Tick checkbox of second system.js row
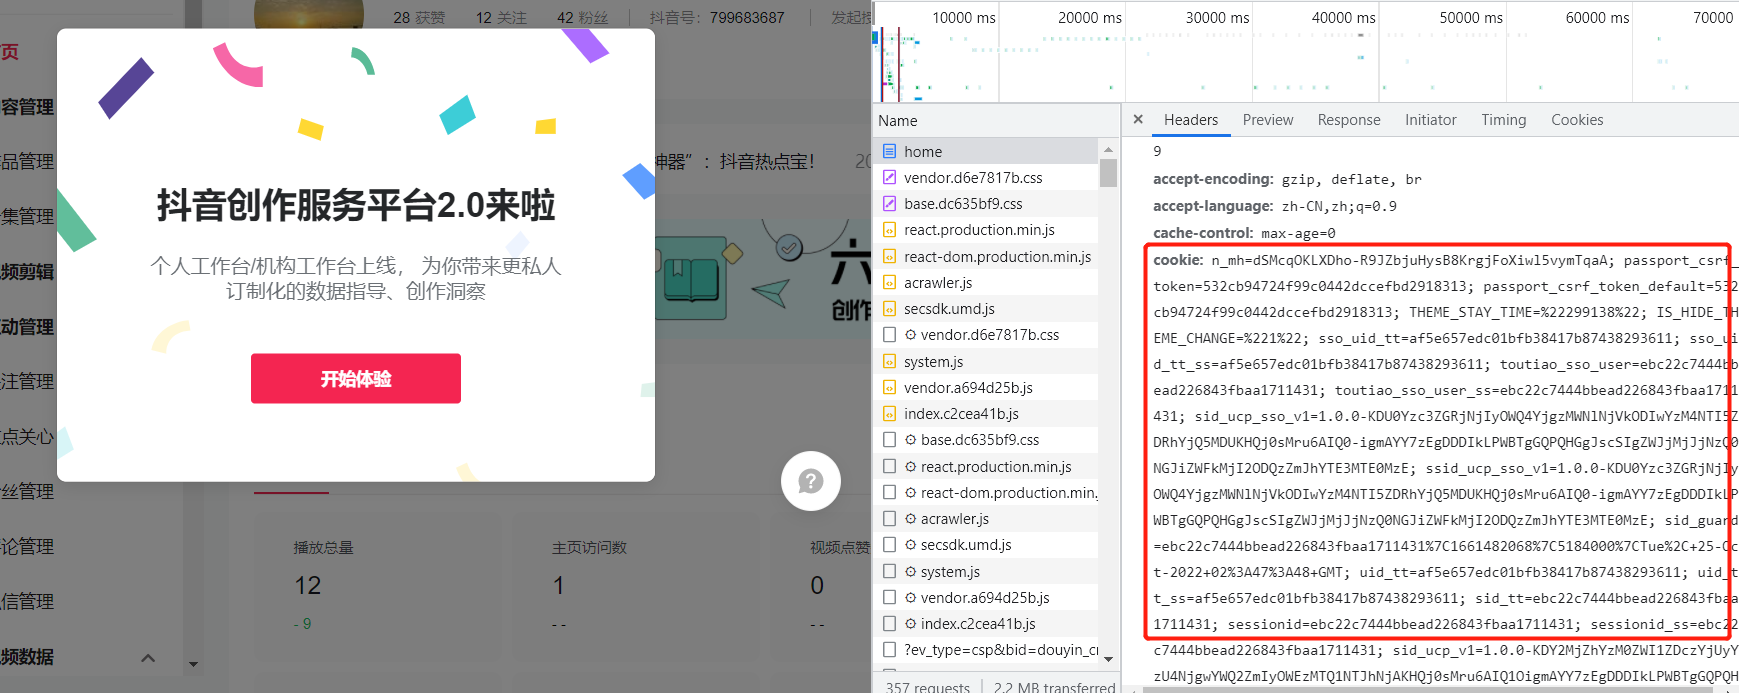 (889, 571)
